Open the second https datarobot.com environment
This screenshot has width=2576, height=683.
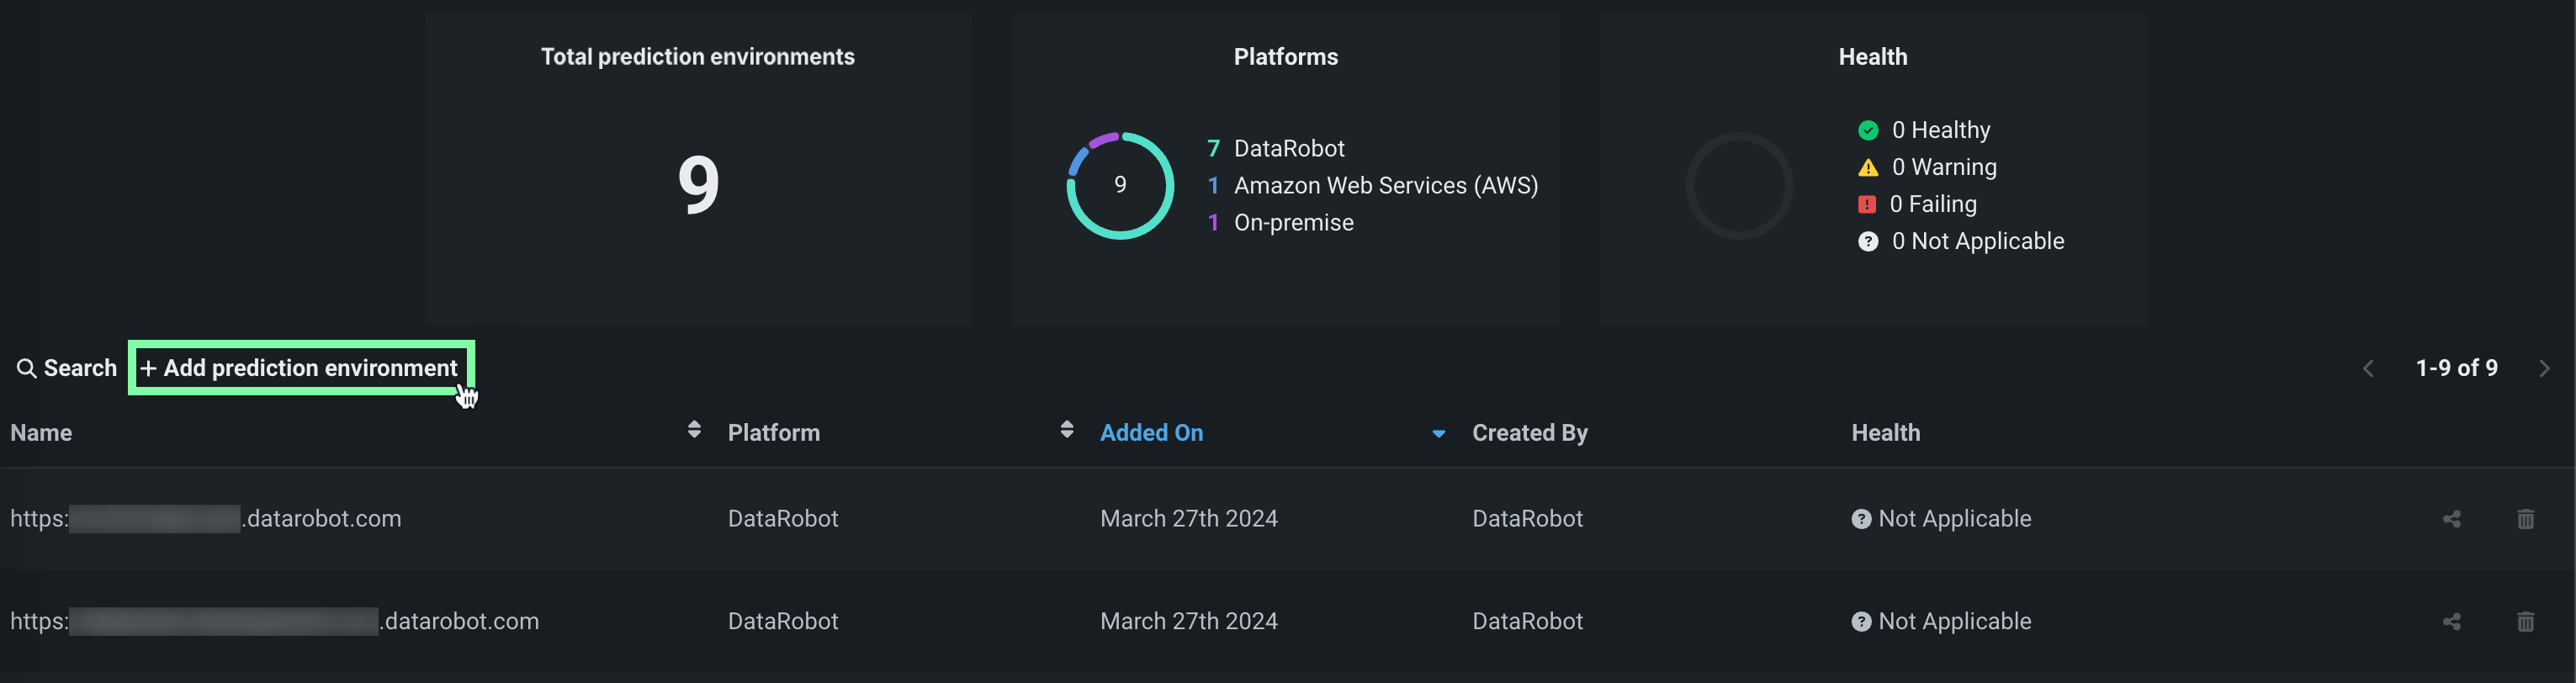[274, 622]
